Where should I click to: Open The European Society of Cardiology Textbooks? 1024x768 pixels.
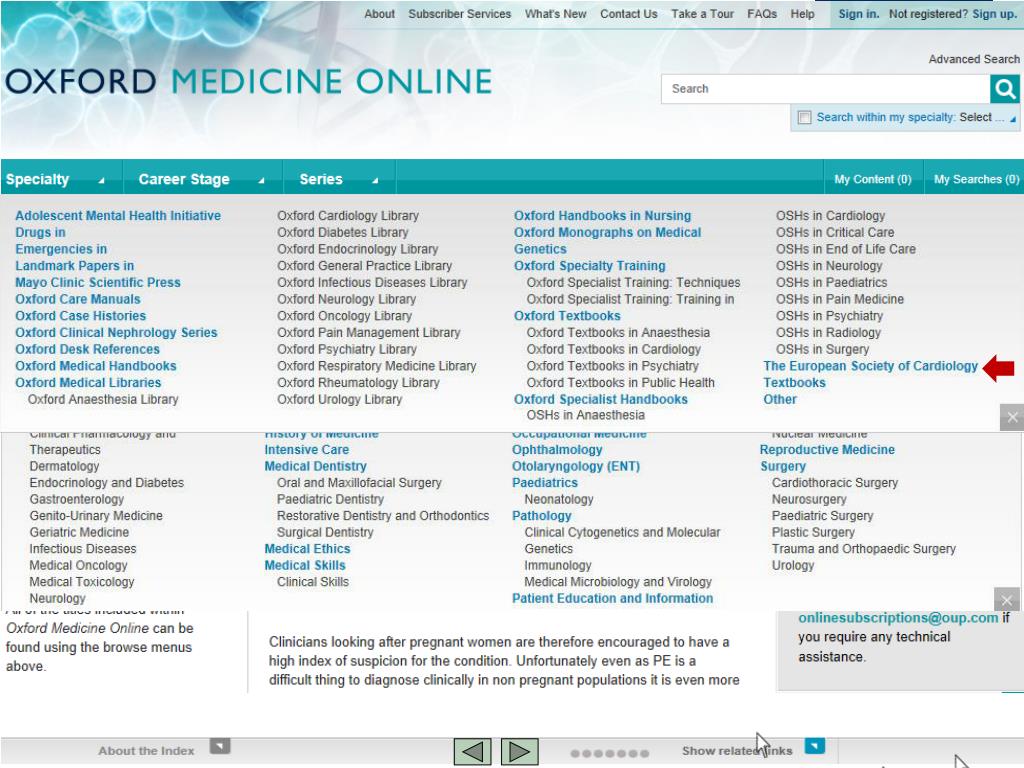pyautogui.click(x=871, y=374)
